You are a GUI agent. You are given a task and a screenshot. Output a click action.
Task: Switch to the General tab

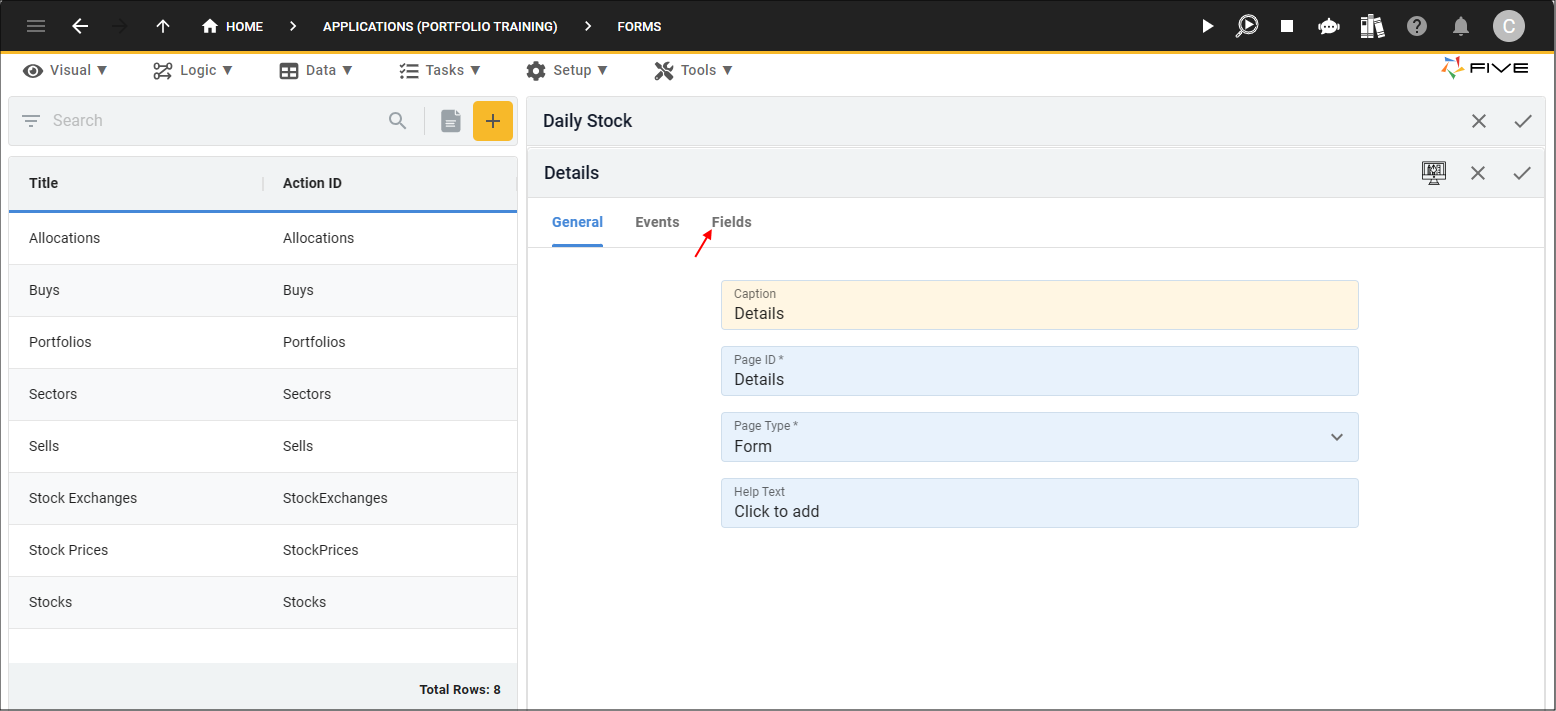[x=577, y=222]
